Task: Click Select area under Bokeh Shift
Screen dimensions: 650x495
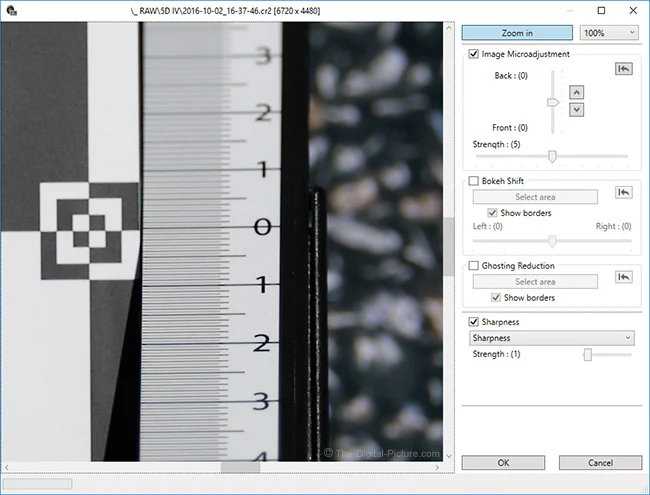Action: pos(535,197)
